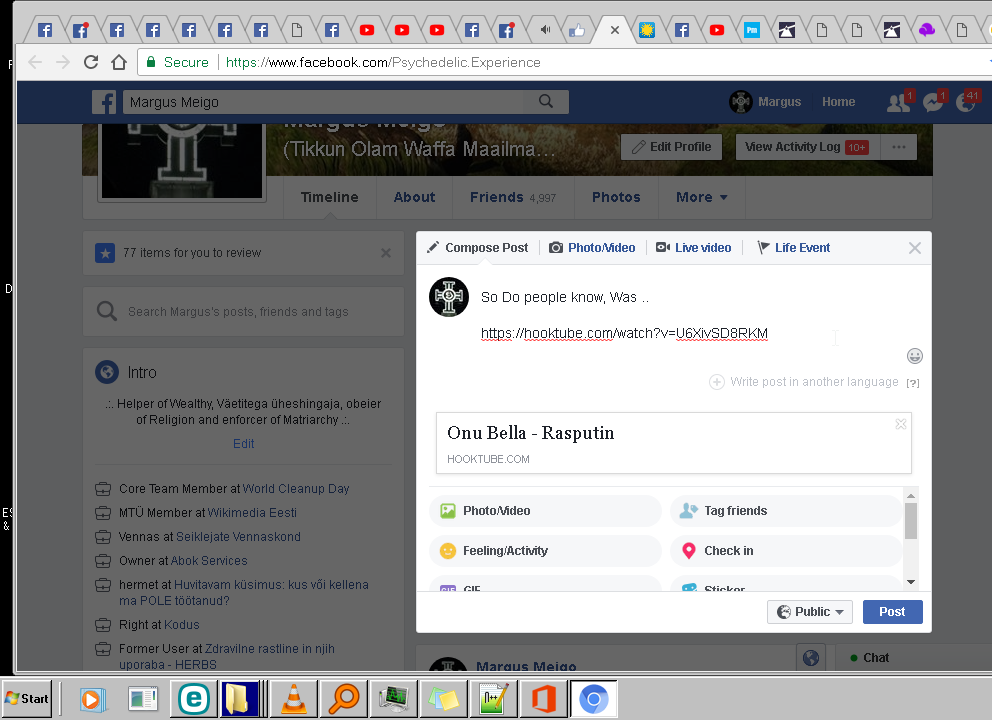Open VLC media player from taskbar
Screen dimensions: 992x720
[294, 699]
